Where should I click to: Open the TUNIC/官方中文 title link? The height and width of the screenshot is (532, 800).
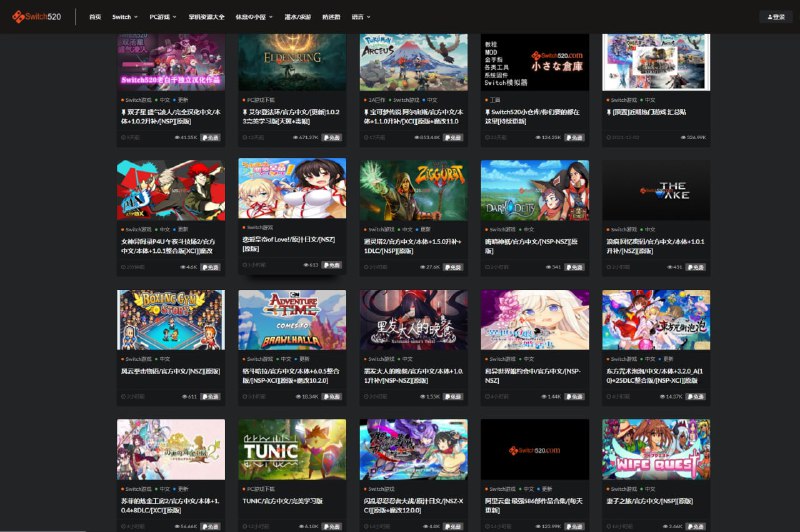click(285, 501)
